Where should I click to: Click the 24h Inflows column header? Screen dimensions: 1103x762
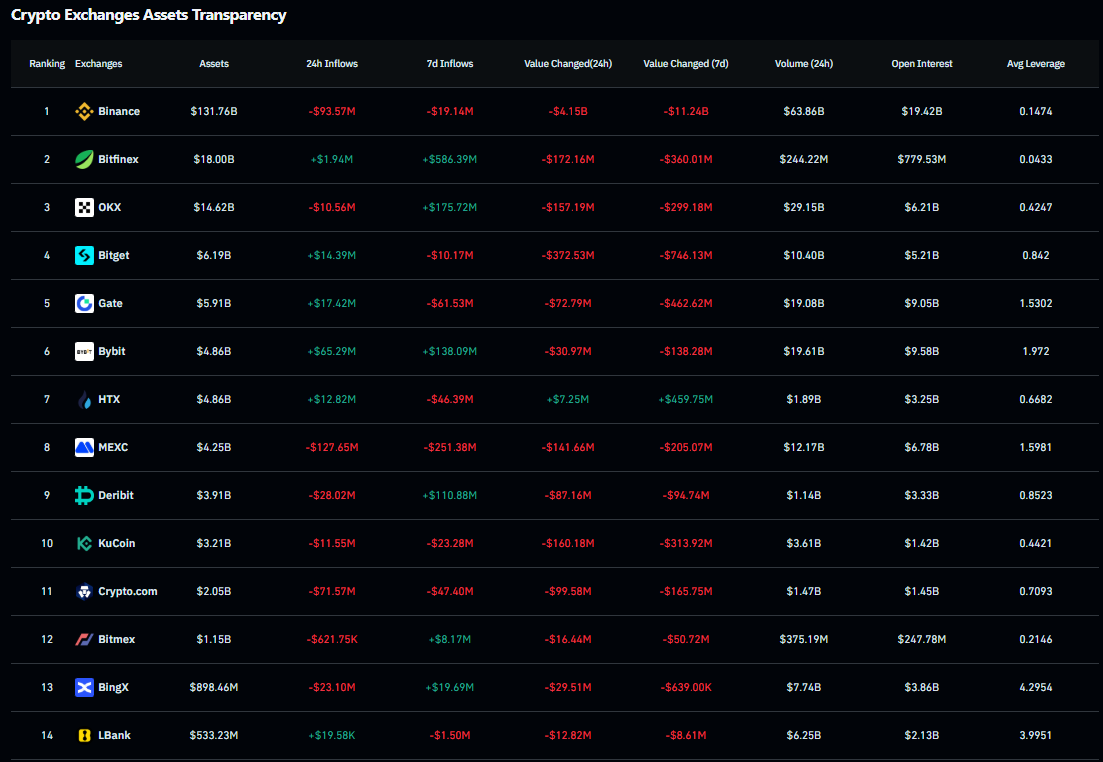click(332, 63)
